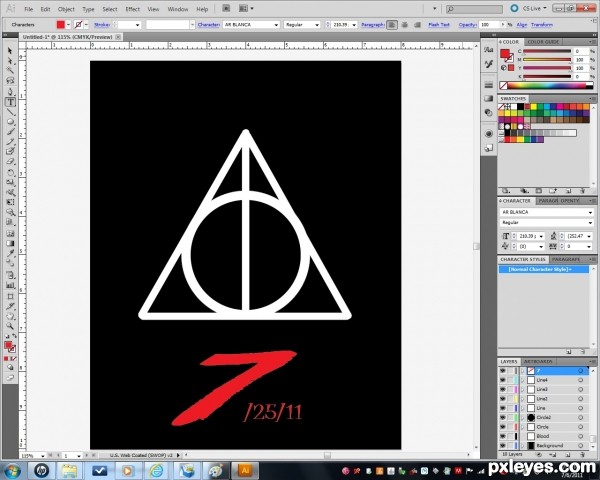Open the fill color dropdown in control bar

[68, 25]
